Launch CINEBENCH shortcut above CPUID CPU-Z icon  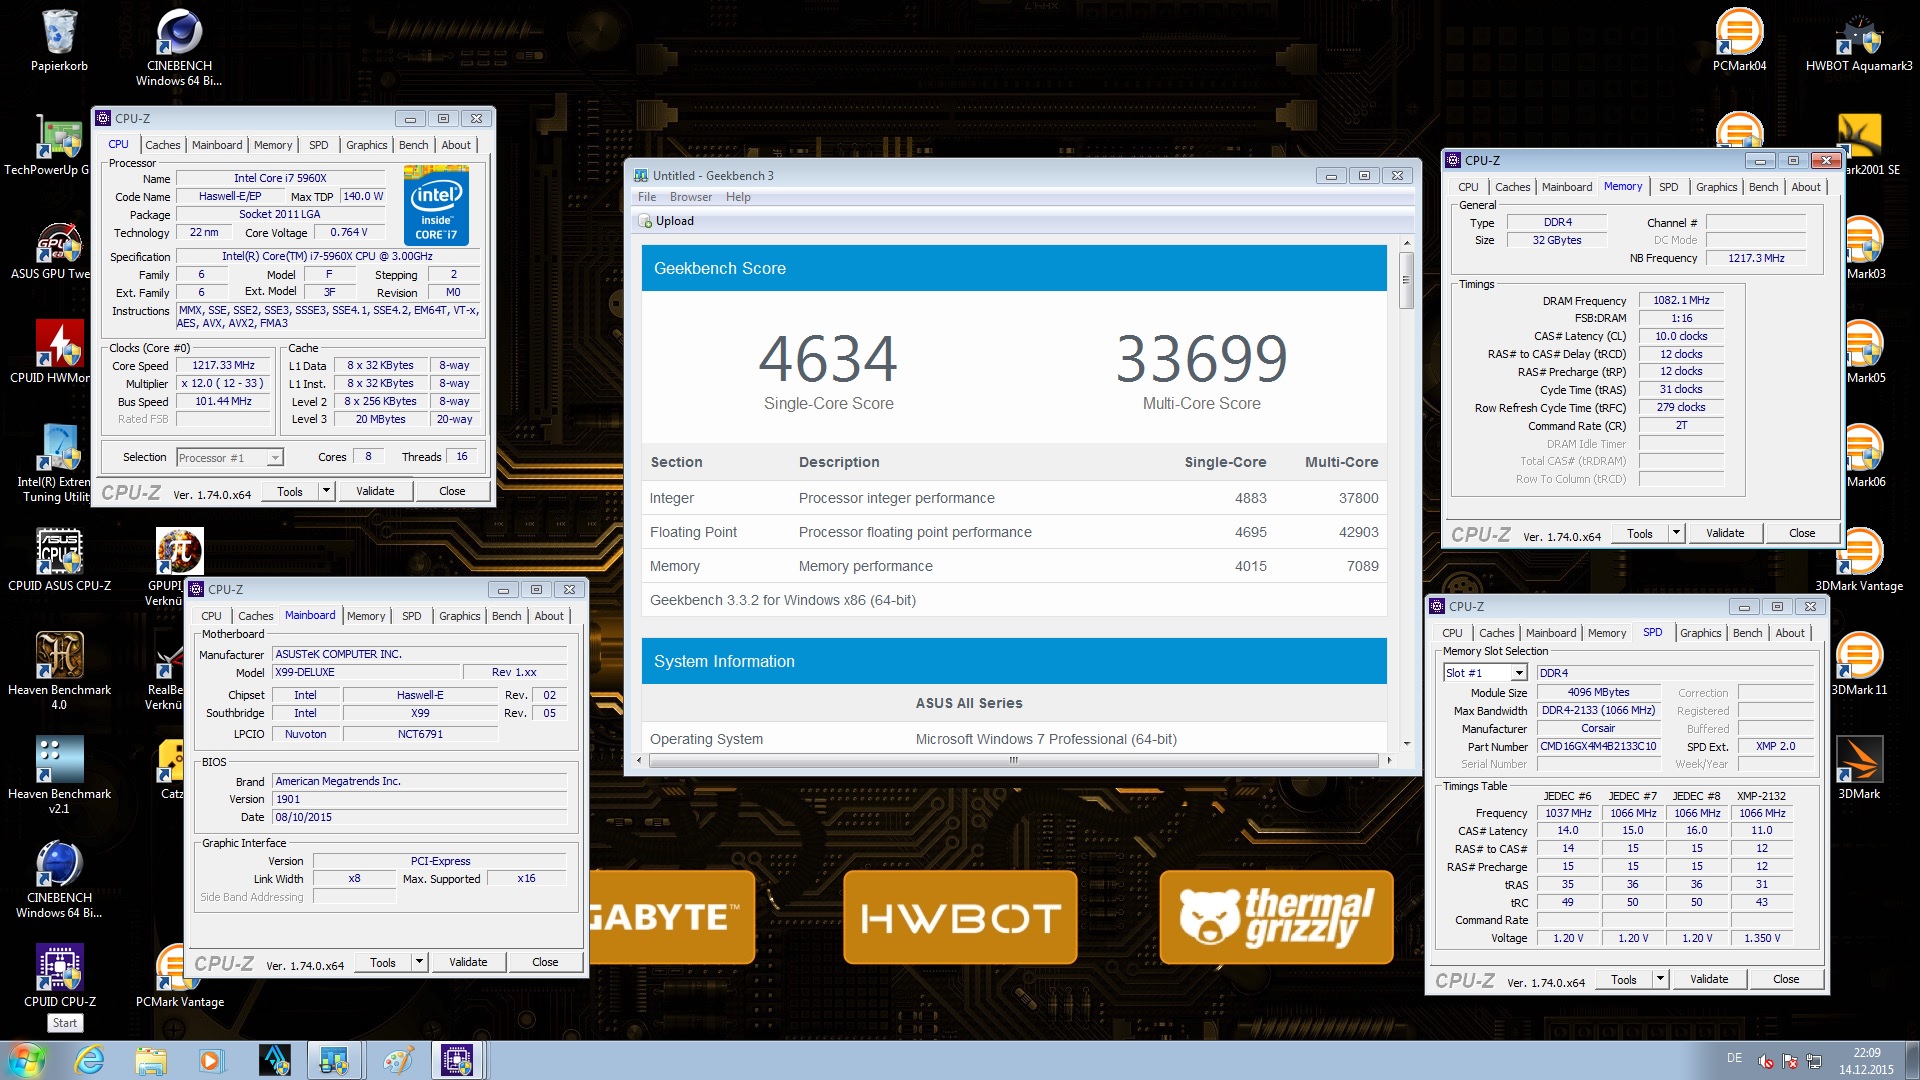point(59,880)
